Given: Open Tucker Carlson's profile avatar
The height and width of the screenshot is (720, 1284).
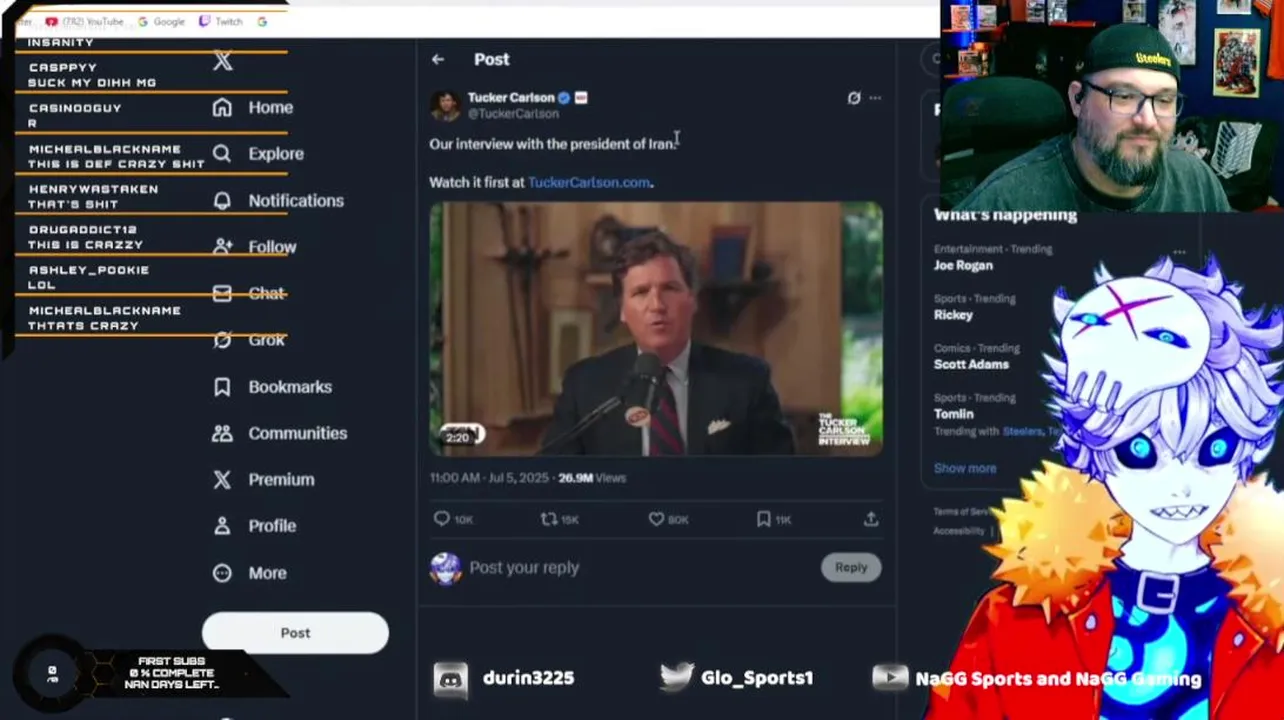Looking at the screenshot, I should pyautogui.click(x=445, y=105).
